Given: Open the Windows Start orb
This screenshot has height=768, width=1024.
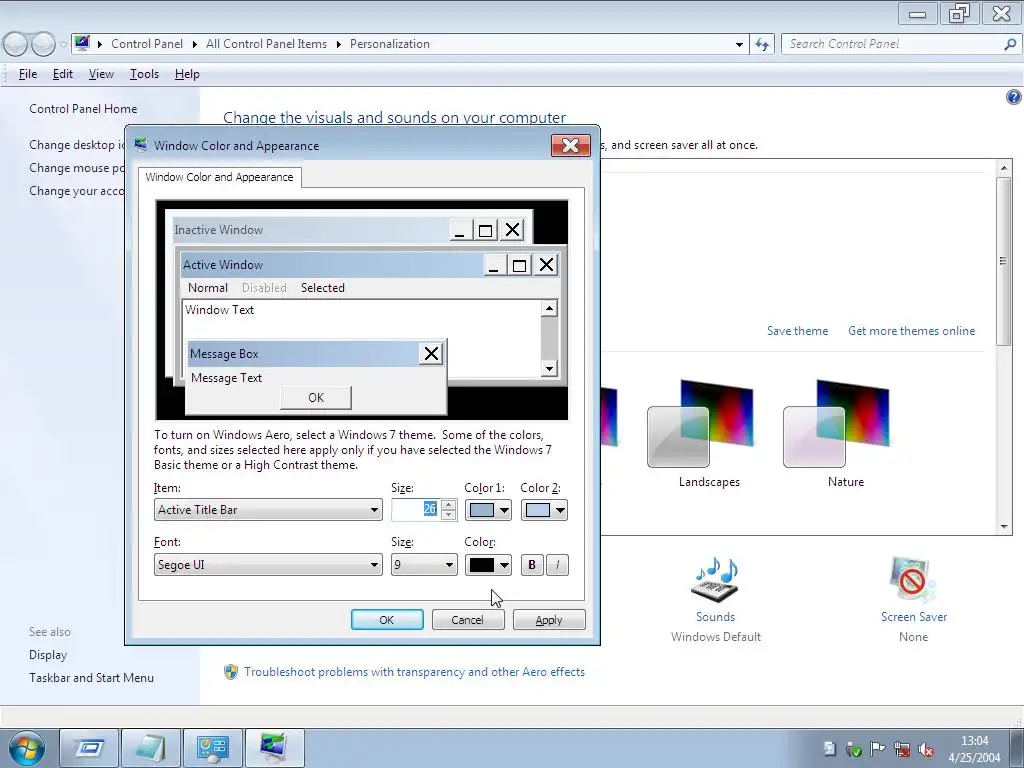Looking at the screenshot, I should pyautogui.click(x=27, y=748).
